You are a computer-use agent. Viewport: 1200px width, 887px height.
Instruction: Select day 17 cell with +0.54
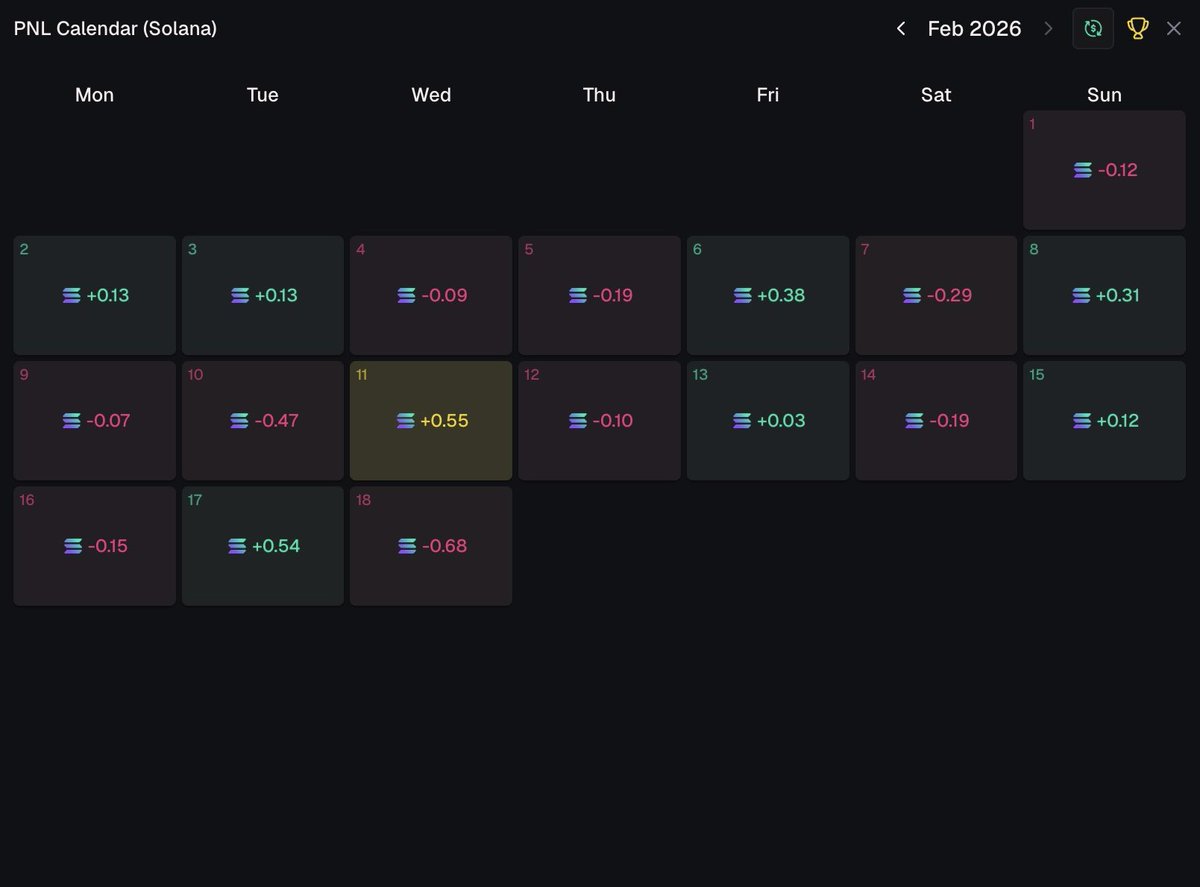[x=263, y=546]
